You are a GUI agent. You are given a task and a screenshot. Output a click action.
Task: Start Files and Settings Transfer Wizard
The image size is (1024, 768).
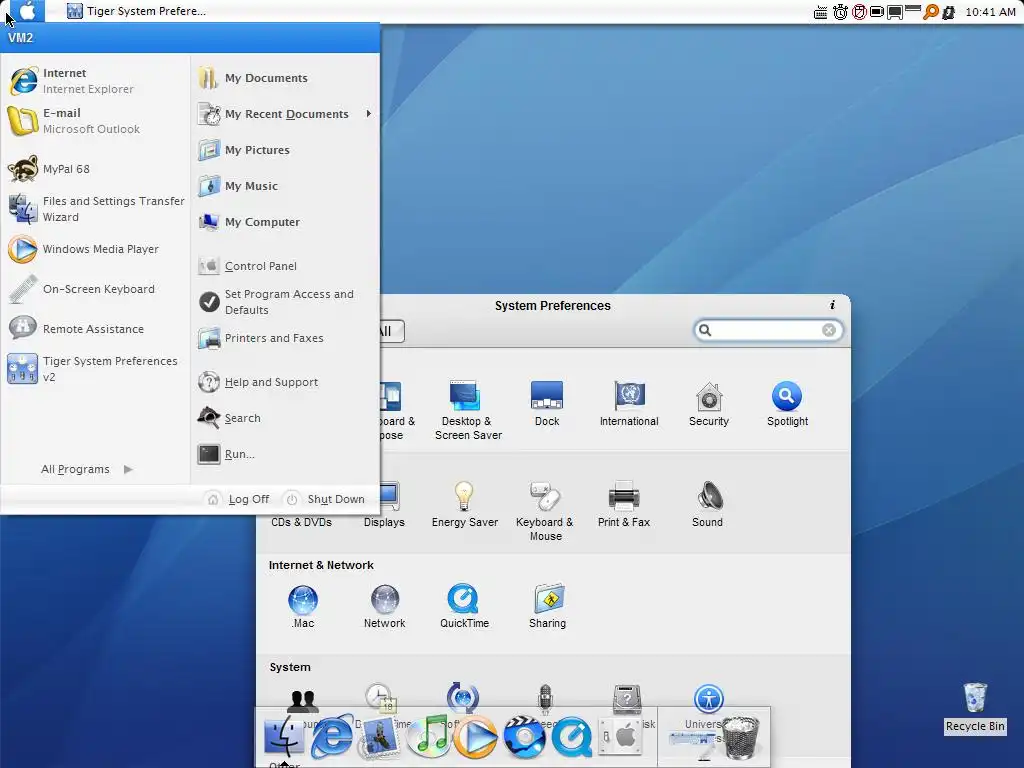click(97, 209)
